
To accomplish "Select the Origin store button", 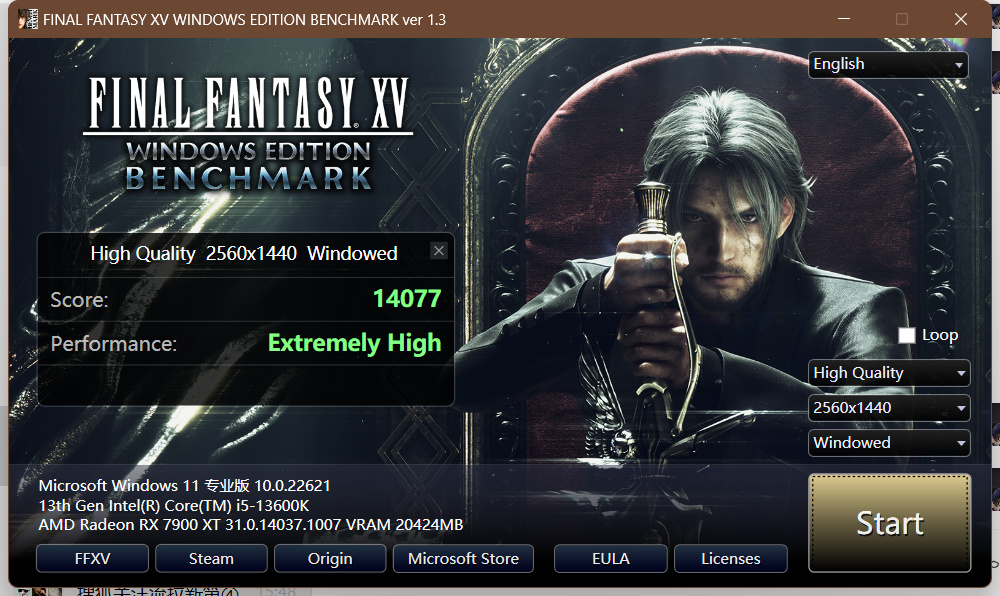I will [330, 558].
